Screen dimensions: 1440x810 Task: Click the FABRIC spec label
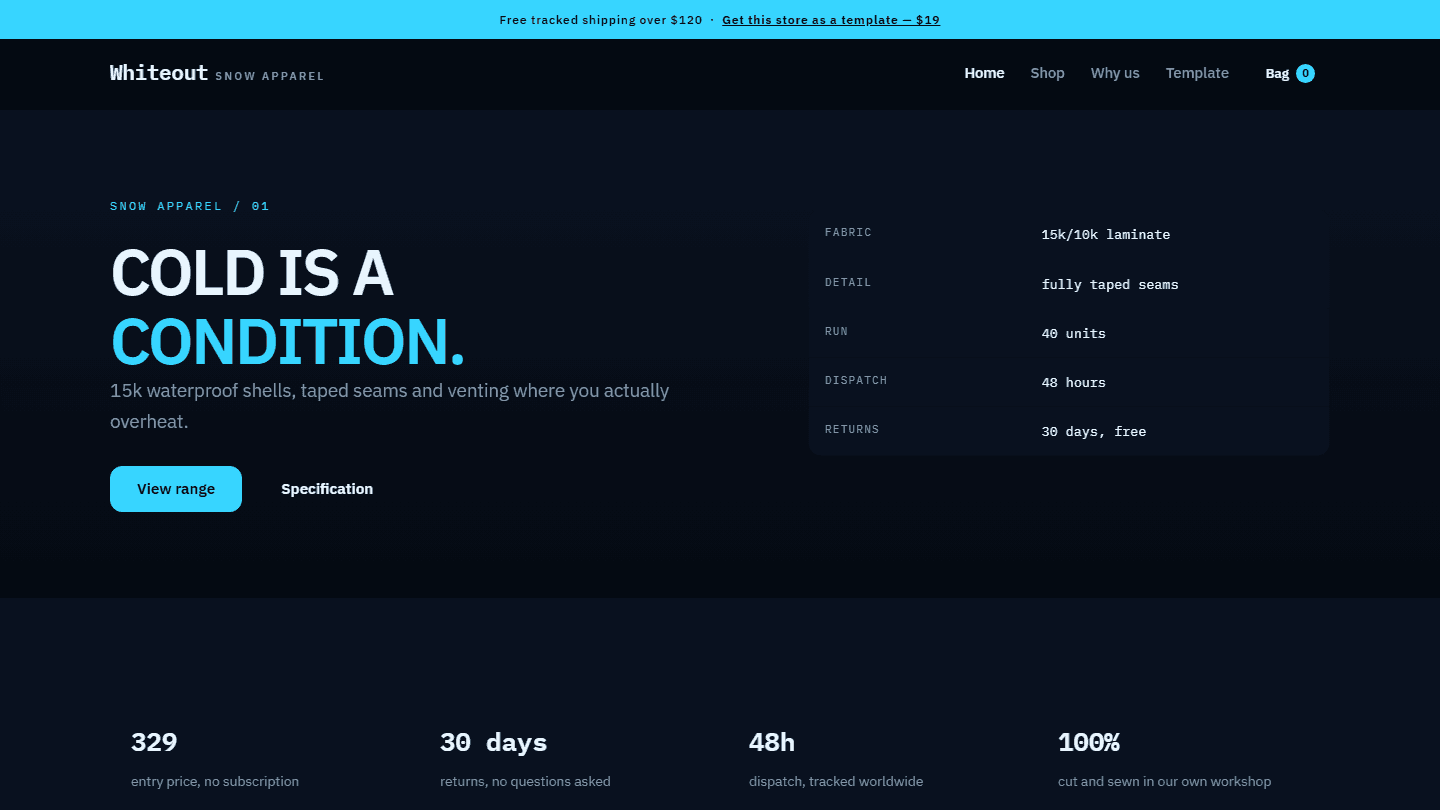tap(848, 233)
